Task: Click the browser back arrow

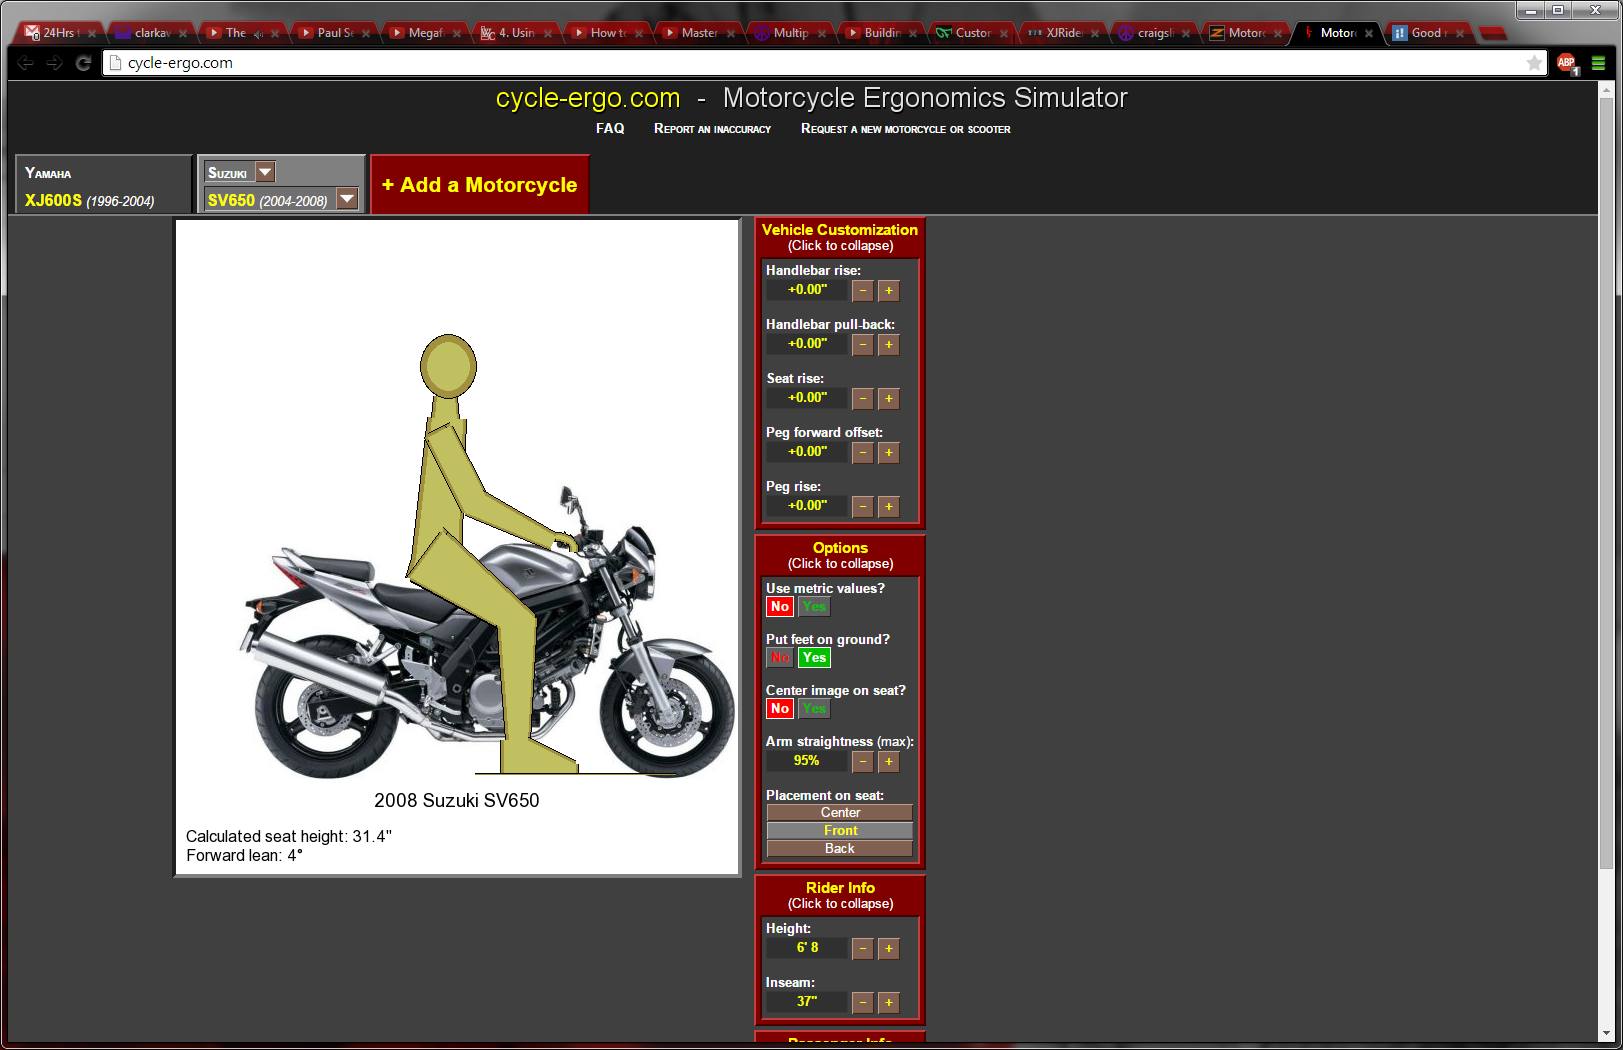Action: (26, 63)
